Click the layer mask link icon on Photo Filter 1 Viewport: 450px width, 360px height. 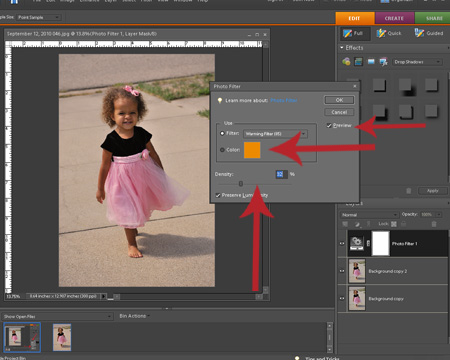pyautogui.click(x=368, y=243)
